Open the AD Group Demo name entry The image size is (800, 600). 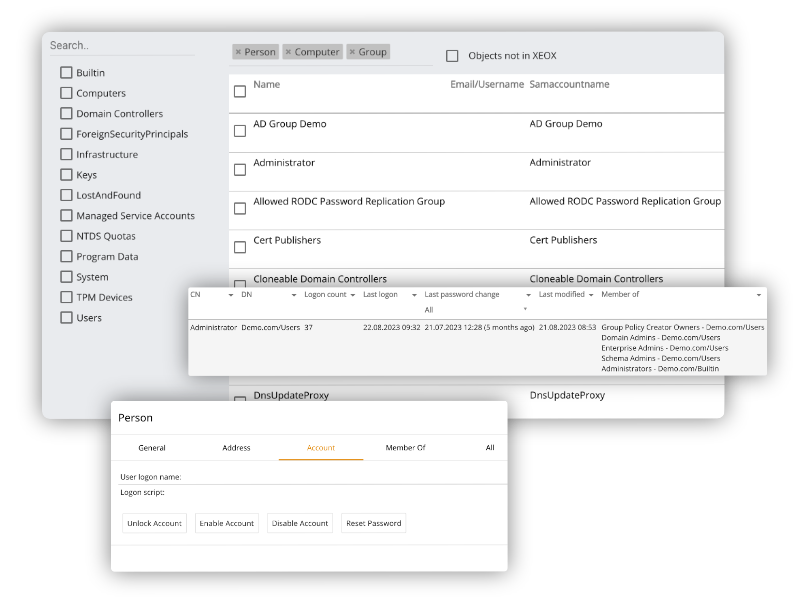[290, 123]
